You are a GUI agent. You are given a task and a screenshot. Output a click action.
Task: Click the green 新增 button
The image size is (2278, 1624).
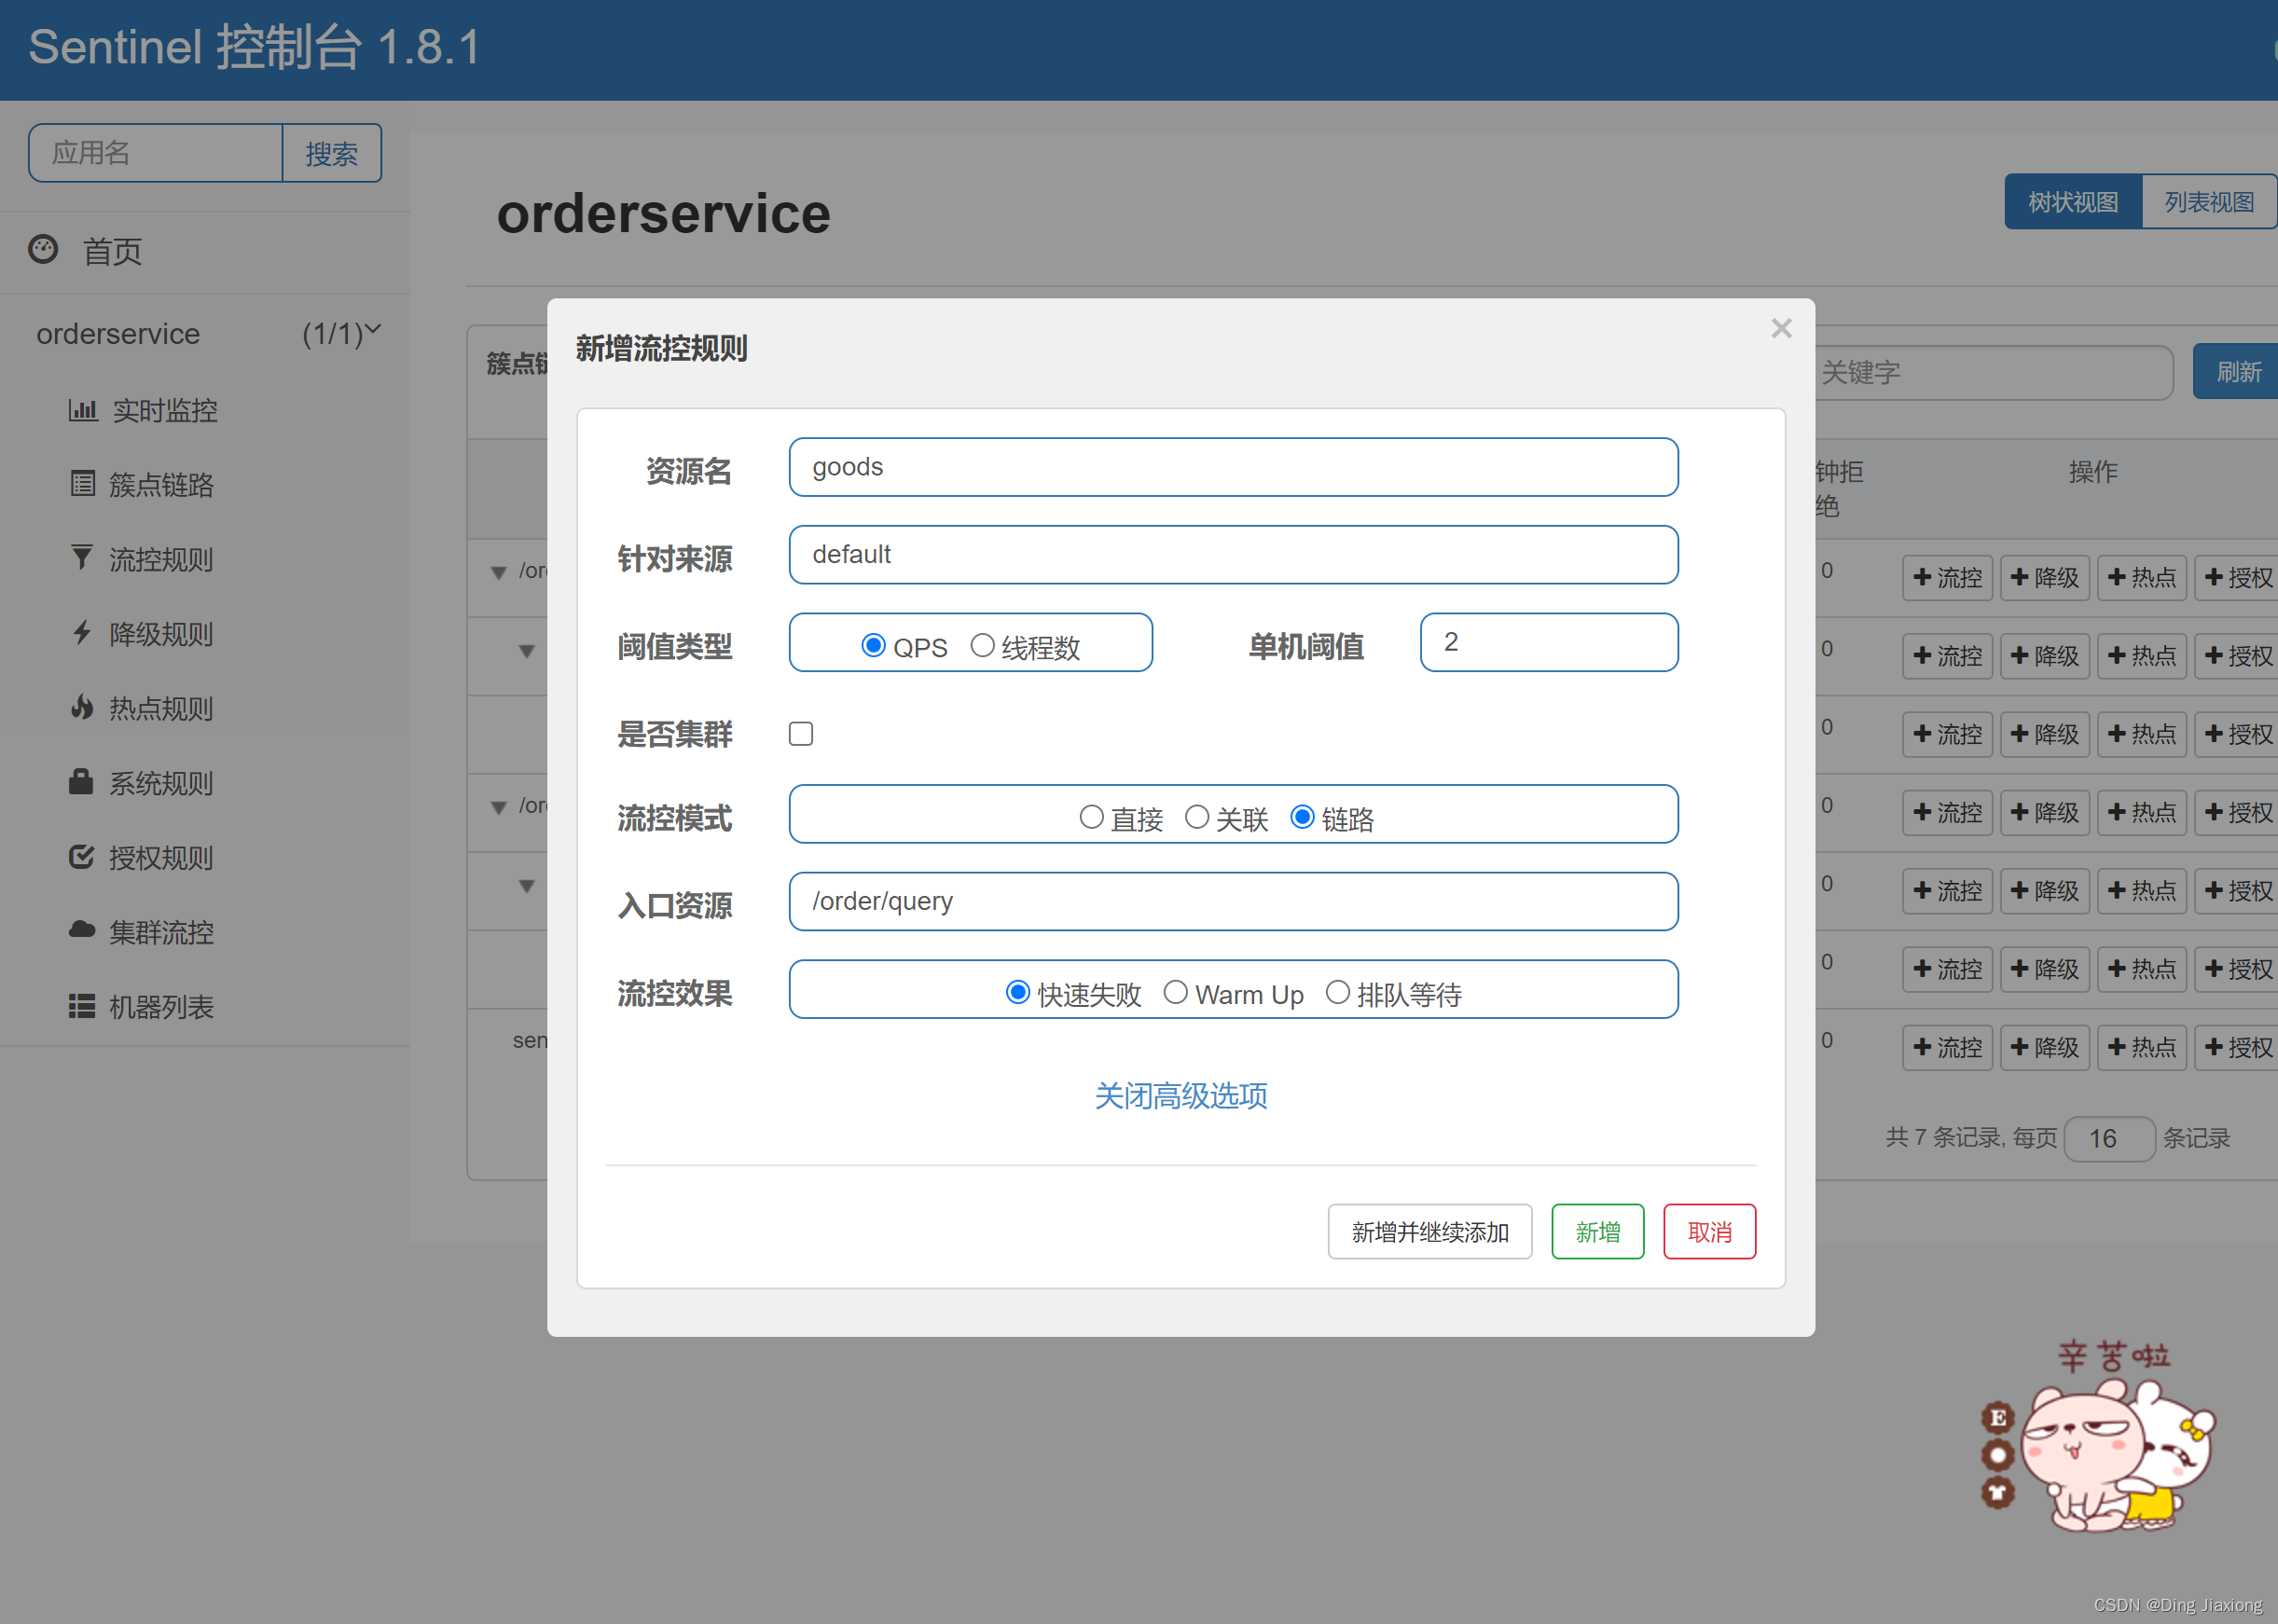tap(1598, 1232)
